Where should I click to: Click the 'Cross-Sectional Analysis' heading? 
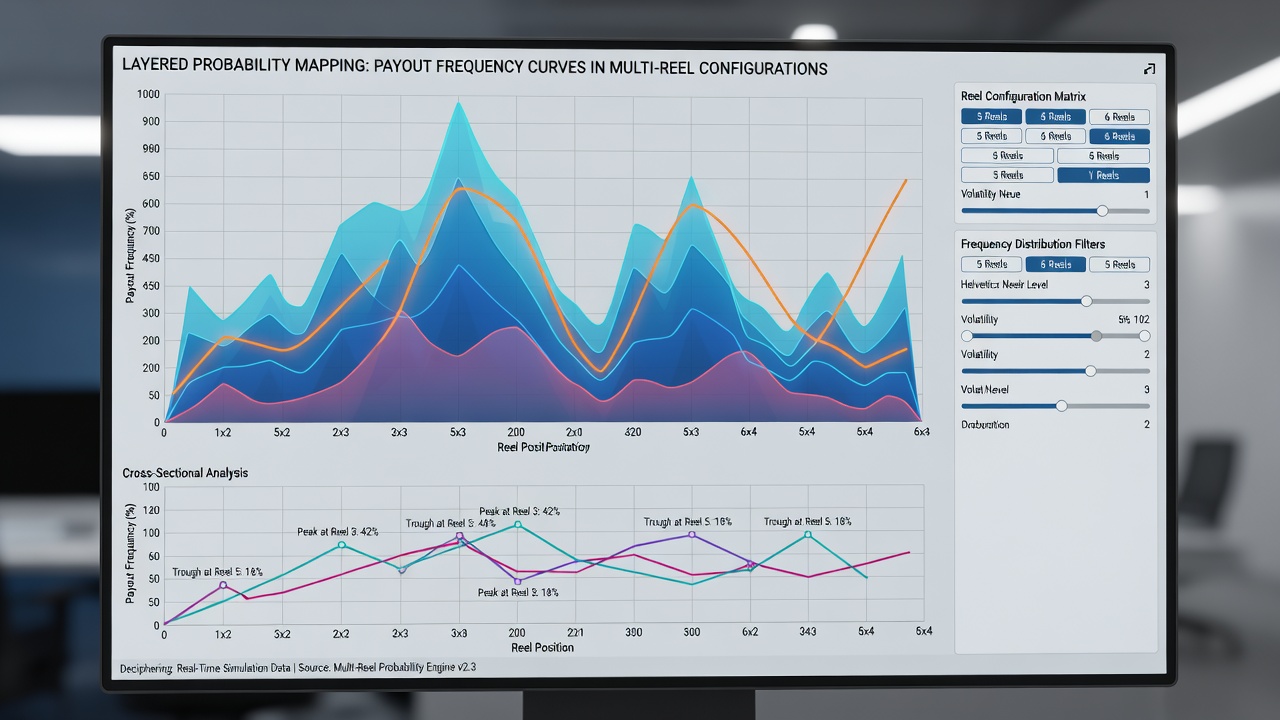185,472
